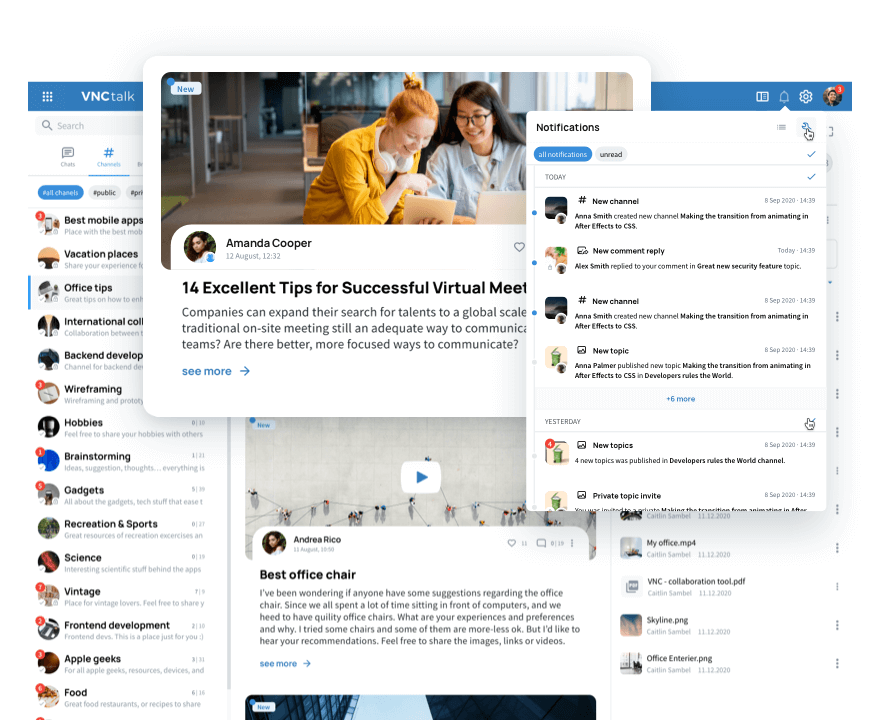Screen dimensions: 881x720
Task: Open the notifications bell icon
Action: (x=784, y=97)
